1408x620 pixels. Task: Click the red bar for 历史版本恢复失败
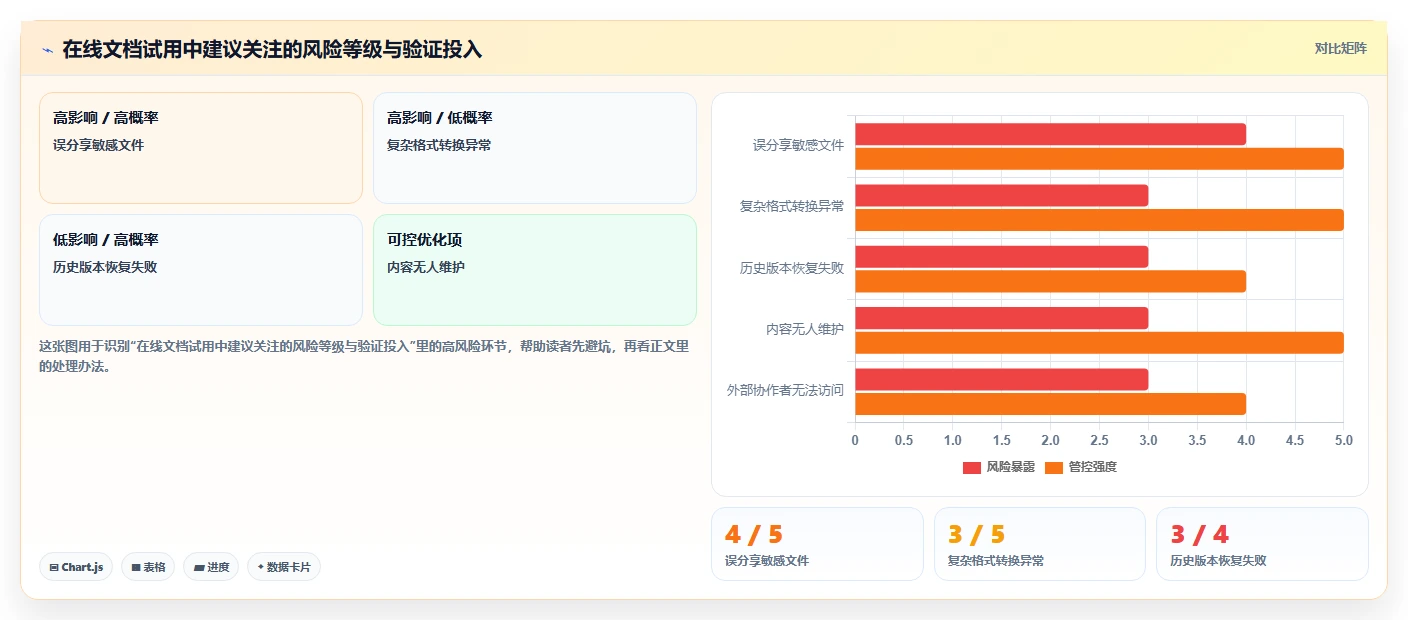[1001, 257]
